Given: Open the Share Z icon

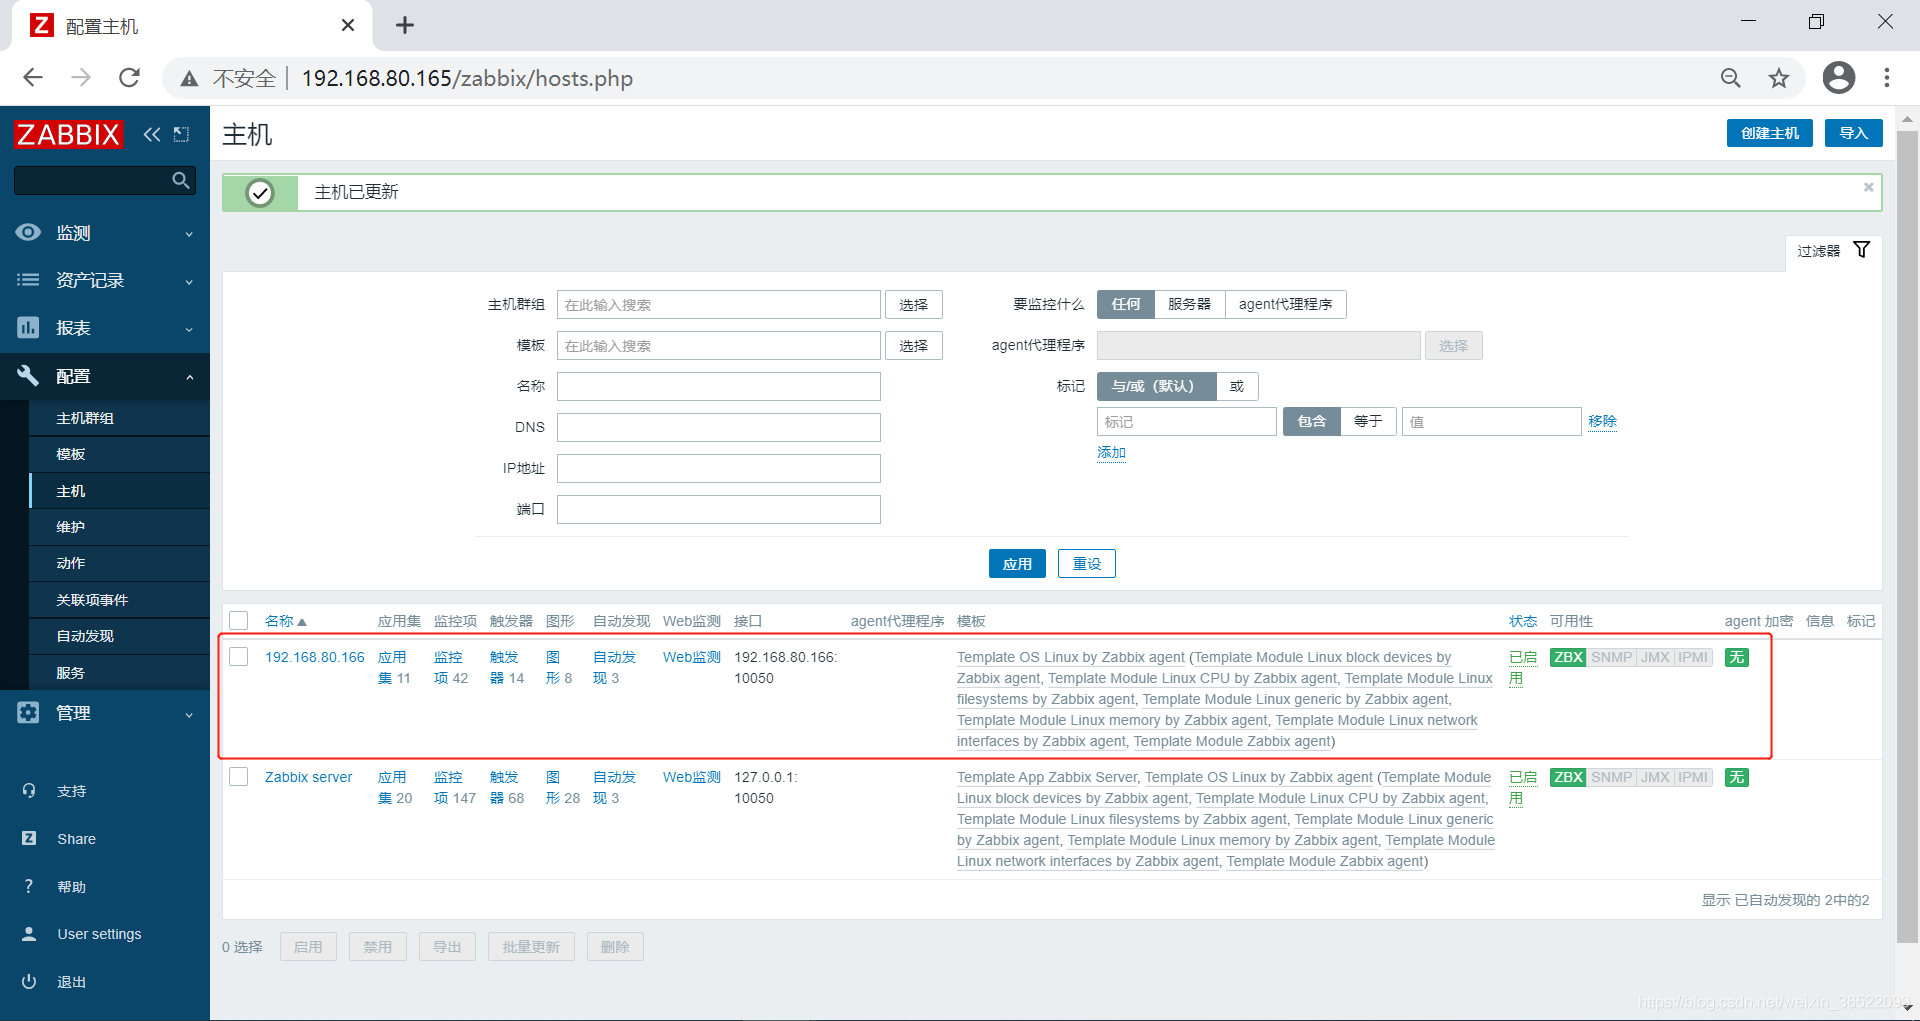Looking at the screenshot, I should point(29,838).
